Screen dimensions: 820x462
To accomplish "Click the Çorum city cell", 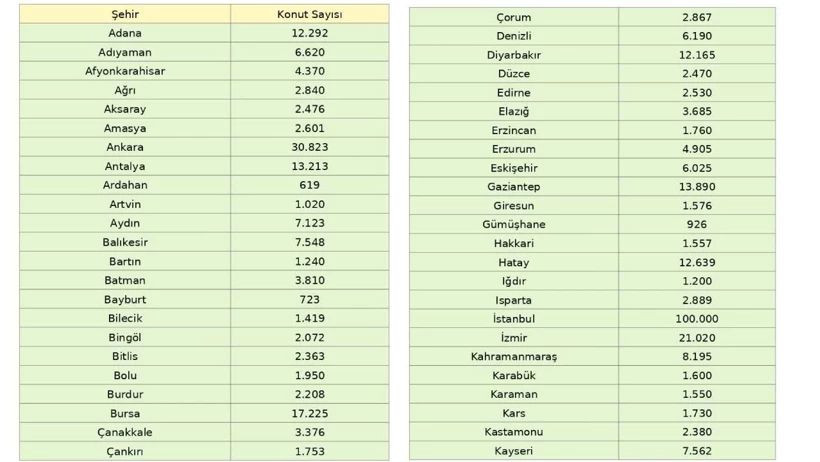I will coord(514,18).
